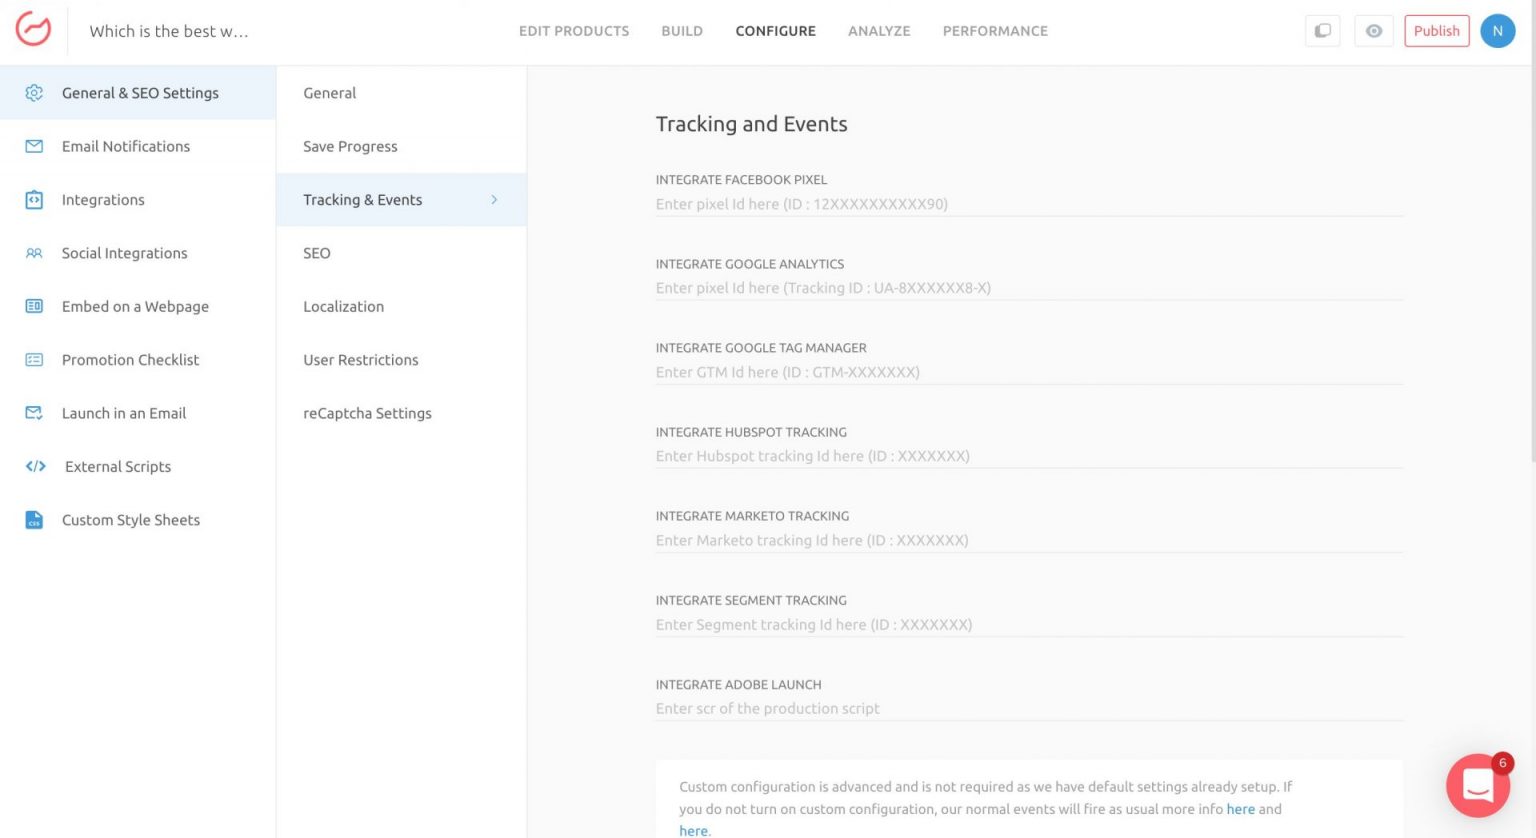
Task: Click the External Scripts code icon
Action: click(35, 466)
